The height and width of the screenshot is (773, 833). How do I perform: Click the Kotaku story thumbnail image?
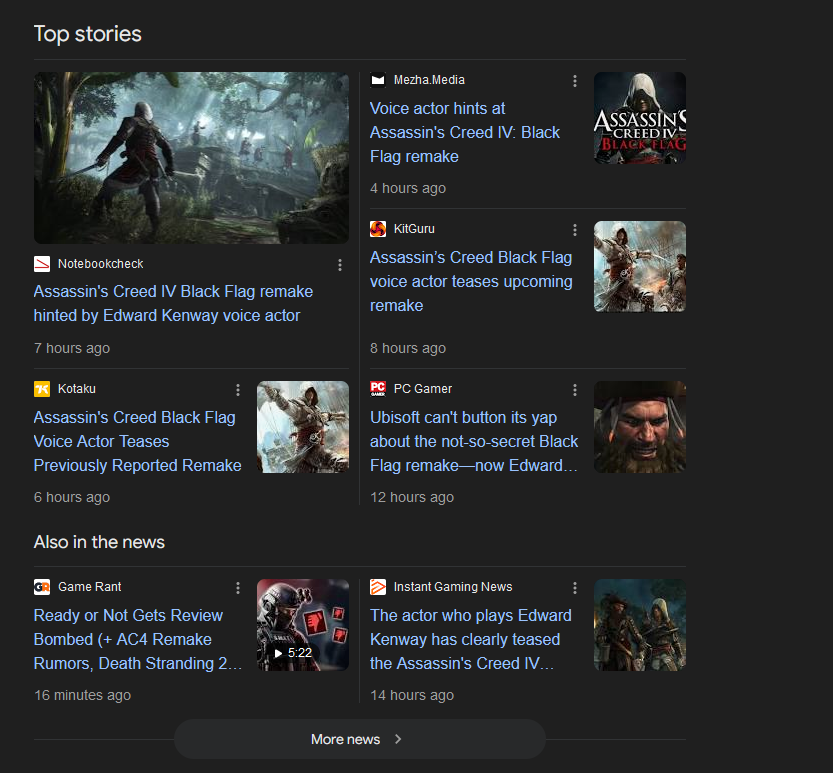[x=303, y=427]
